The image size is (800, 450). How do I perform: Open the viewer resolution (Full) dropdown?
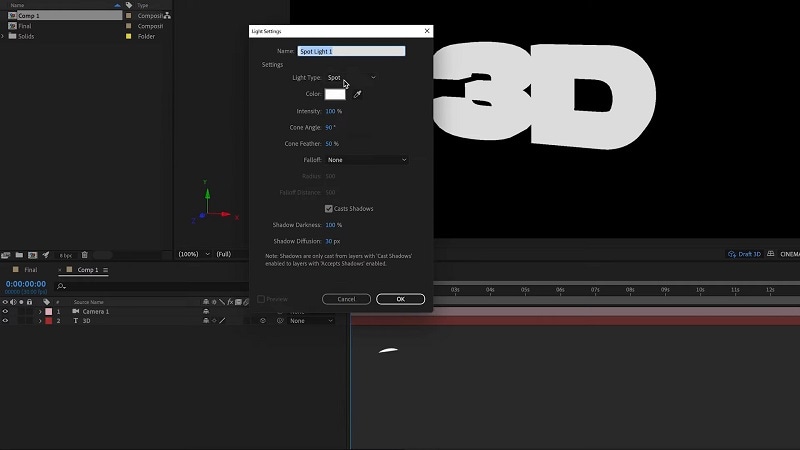pos(224,254)
